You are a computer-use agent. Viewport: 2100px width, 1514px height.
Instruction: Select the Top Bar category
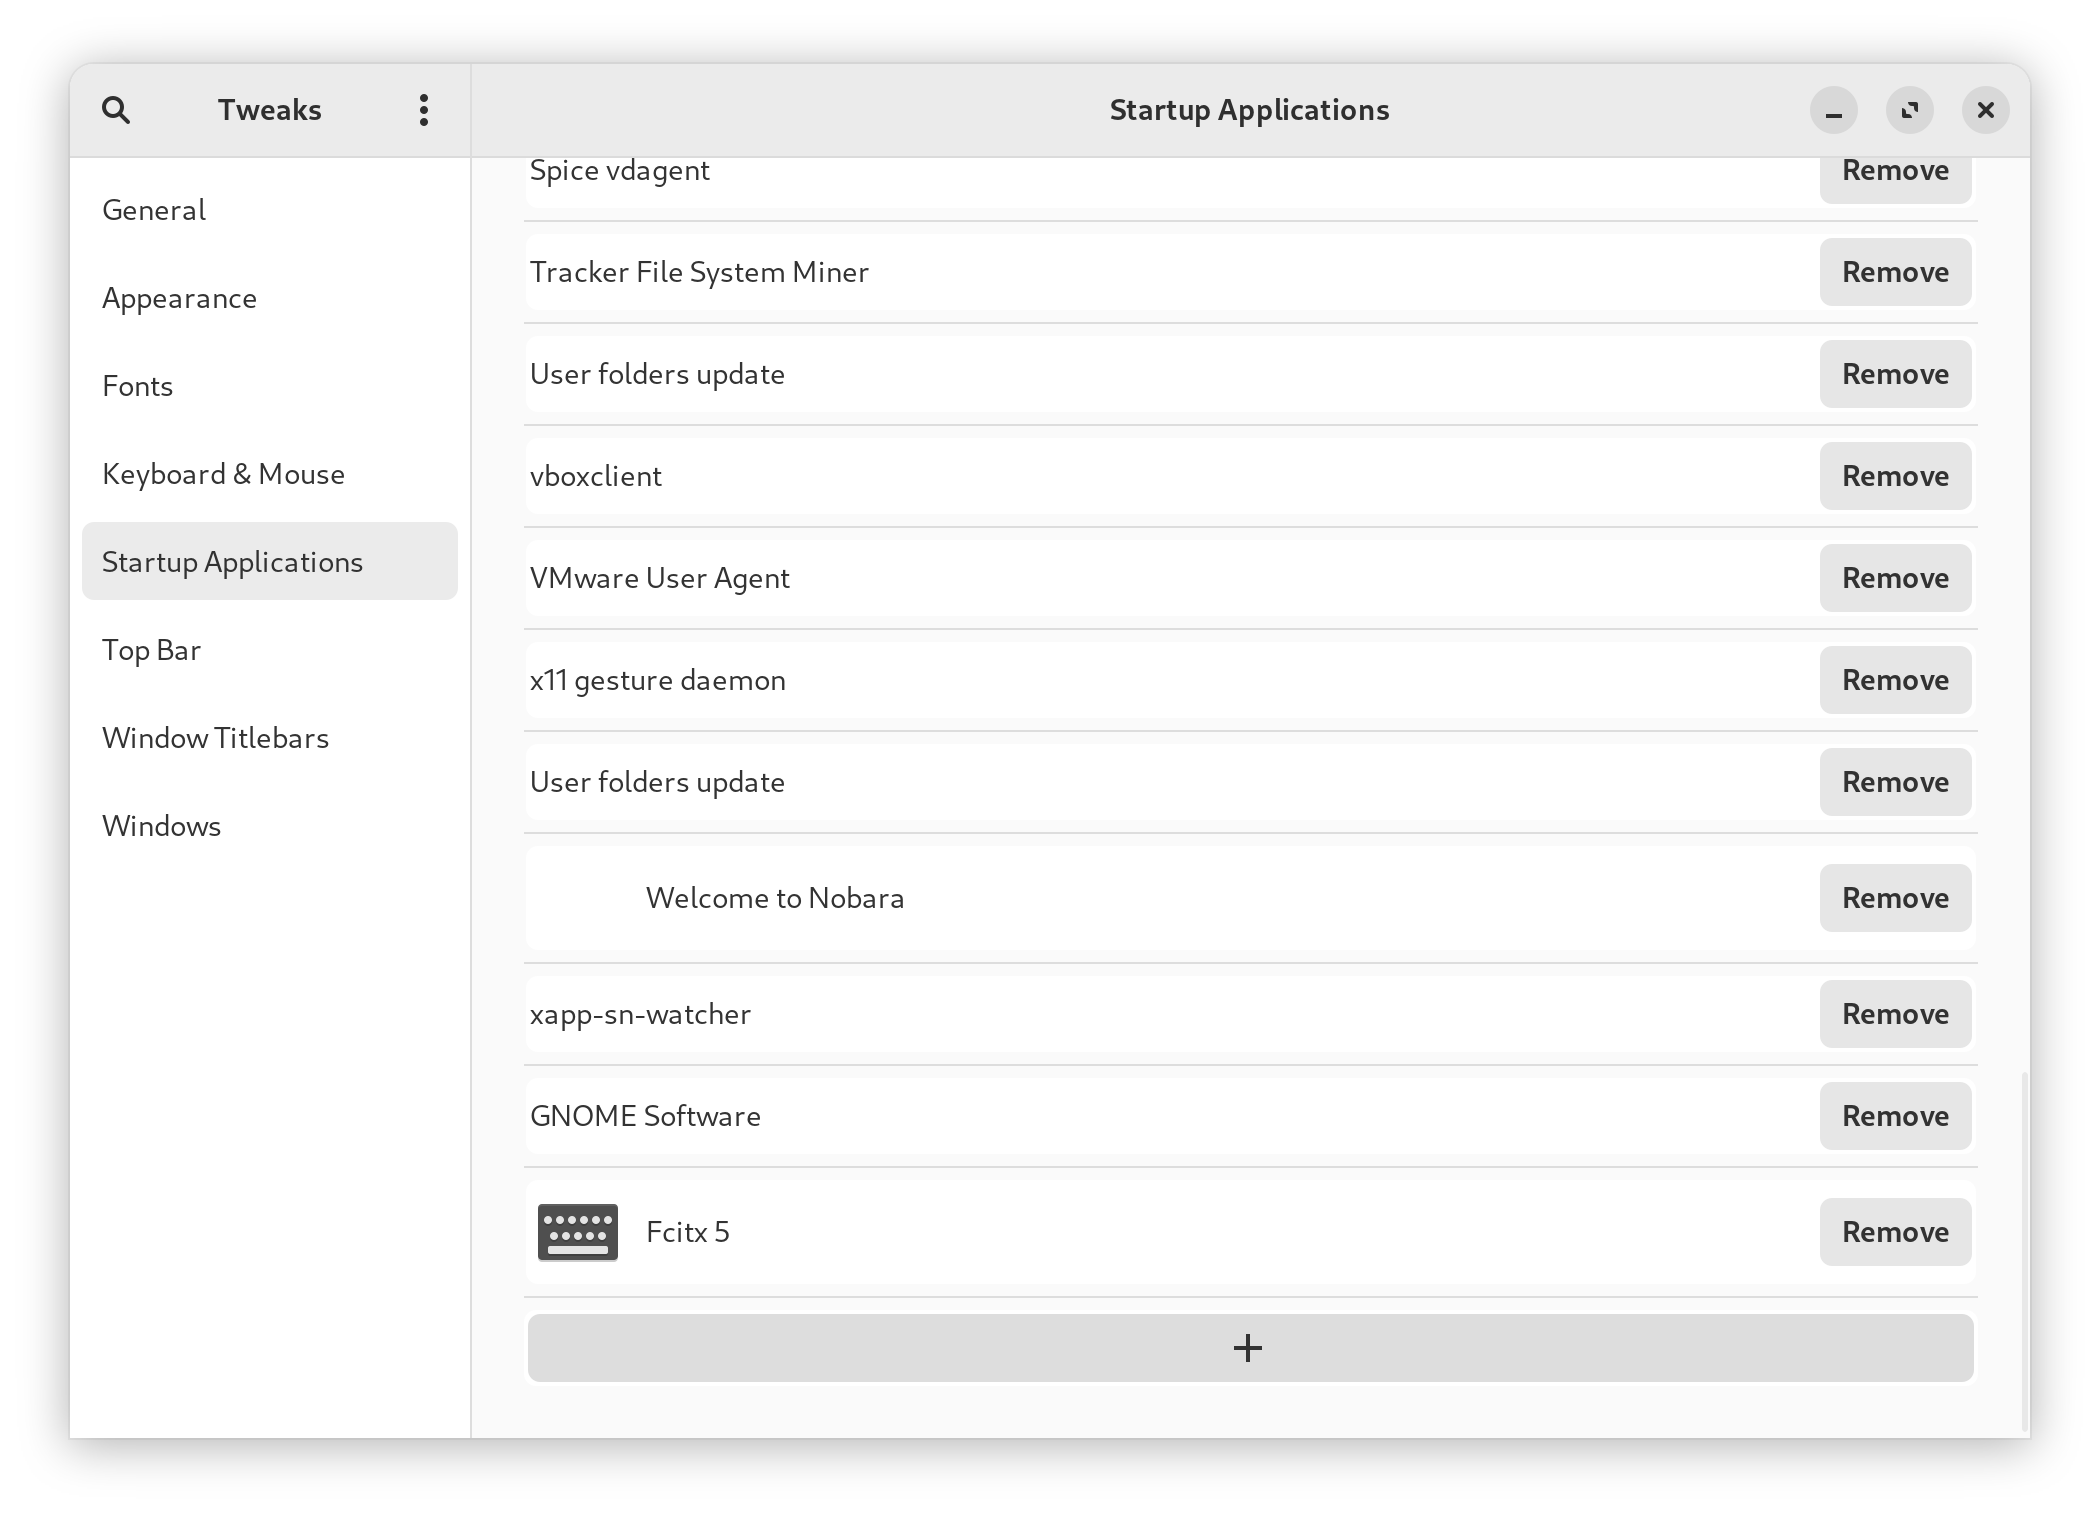point(152,650)
